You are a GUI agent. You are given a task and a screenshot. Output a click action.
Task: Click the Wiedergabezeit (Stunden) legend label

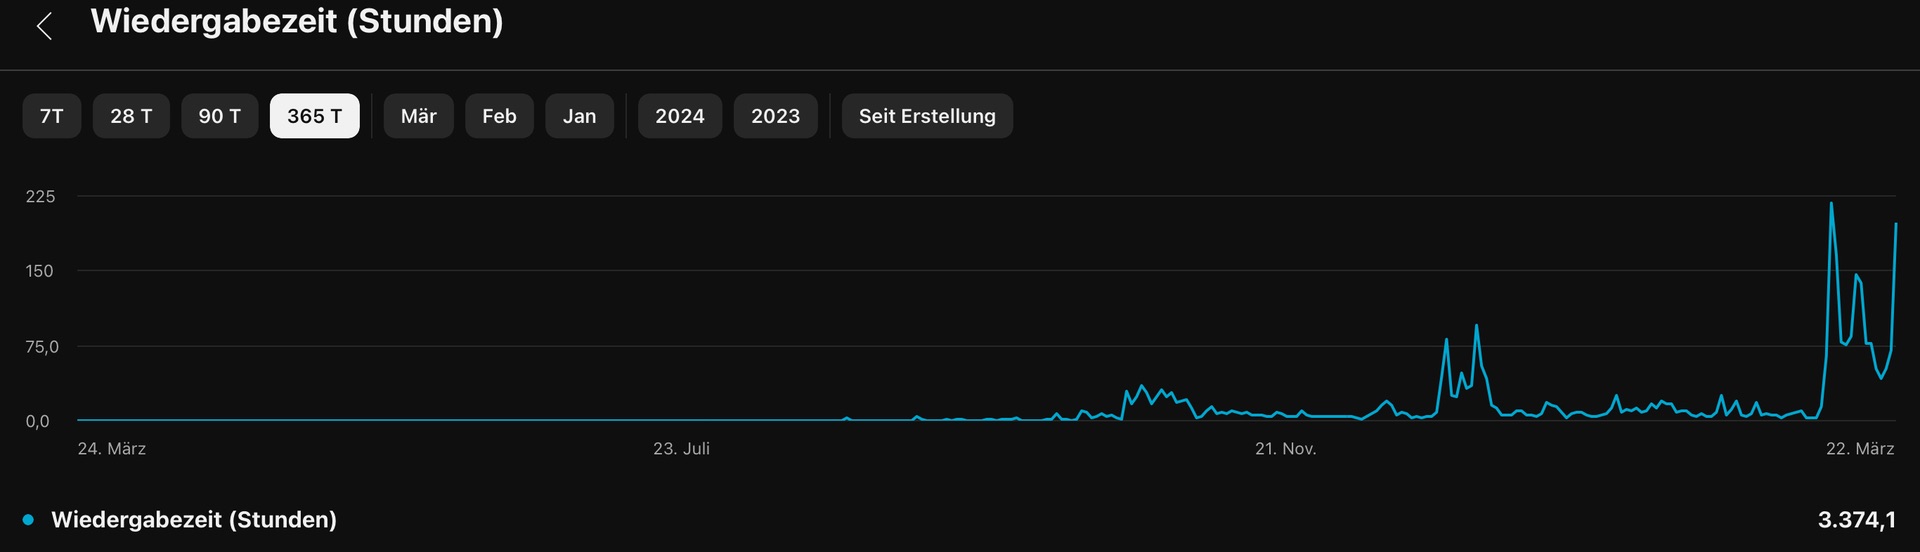point(194,520)
